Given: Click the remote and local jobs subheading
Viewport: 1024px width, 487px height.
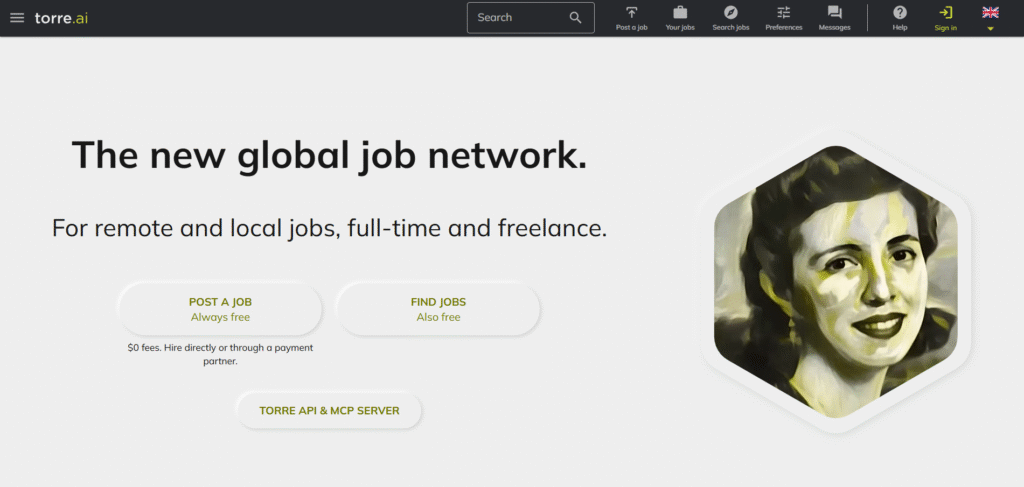Looking at the screenshot, I should (329, 228).
